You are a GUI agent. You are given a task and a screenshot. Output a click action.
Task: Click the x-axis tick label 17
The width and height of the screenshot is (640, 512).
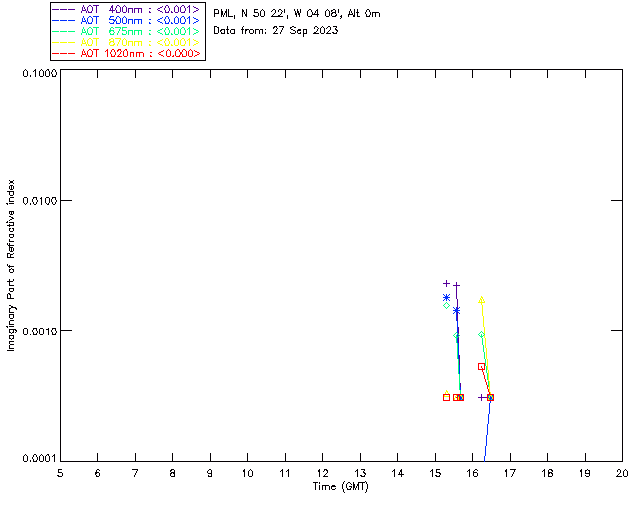[510, 473]
